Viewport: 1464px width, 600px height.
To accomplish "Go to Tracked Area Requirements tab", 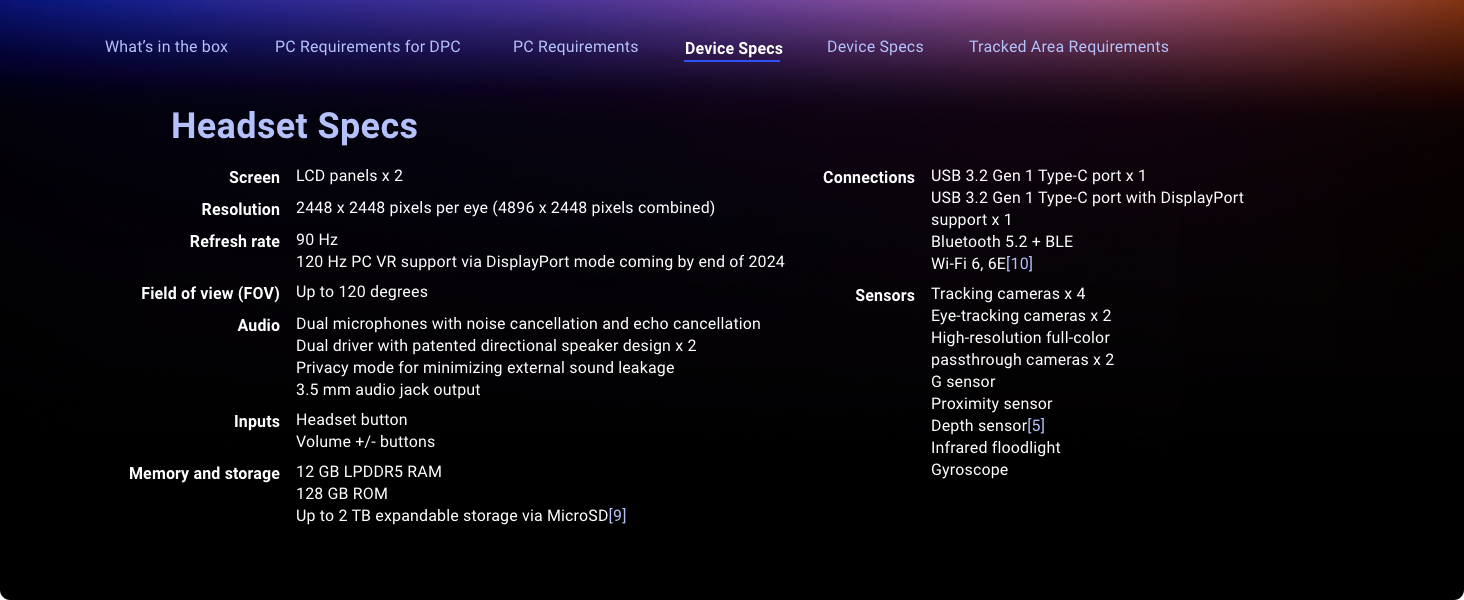I will tap(1068, 47).
